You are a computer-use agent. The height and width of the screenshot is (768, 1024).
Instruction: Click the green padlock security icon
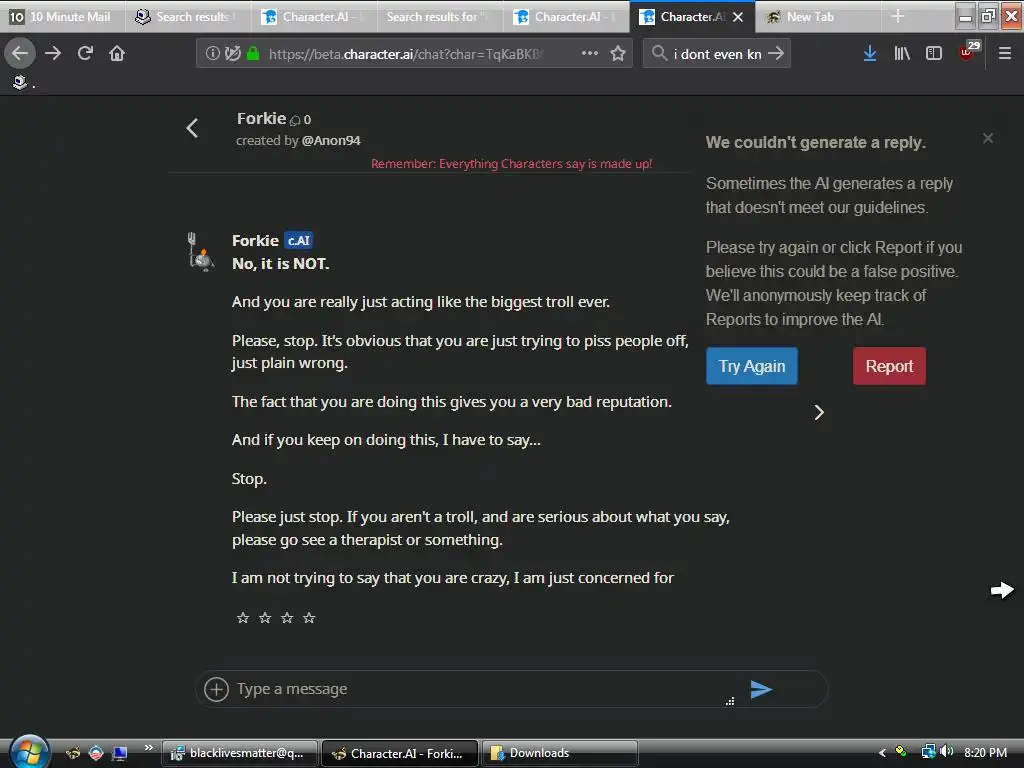(253, 53)
